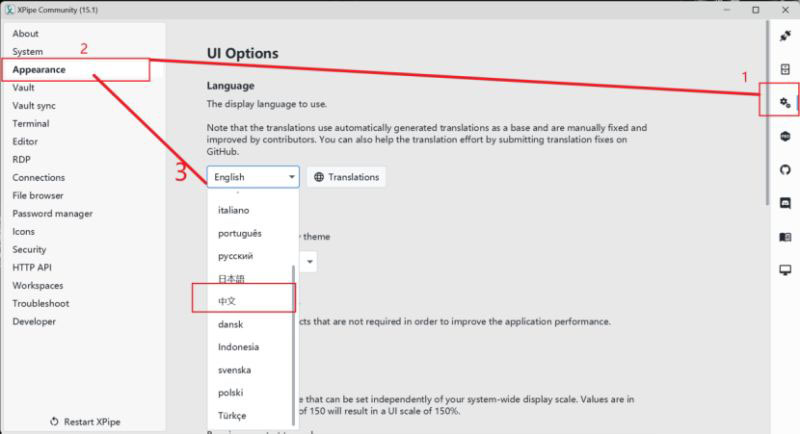800x434 pixels.
Task: Click the hexagon Pro license icon
Action: click(785, 136)
